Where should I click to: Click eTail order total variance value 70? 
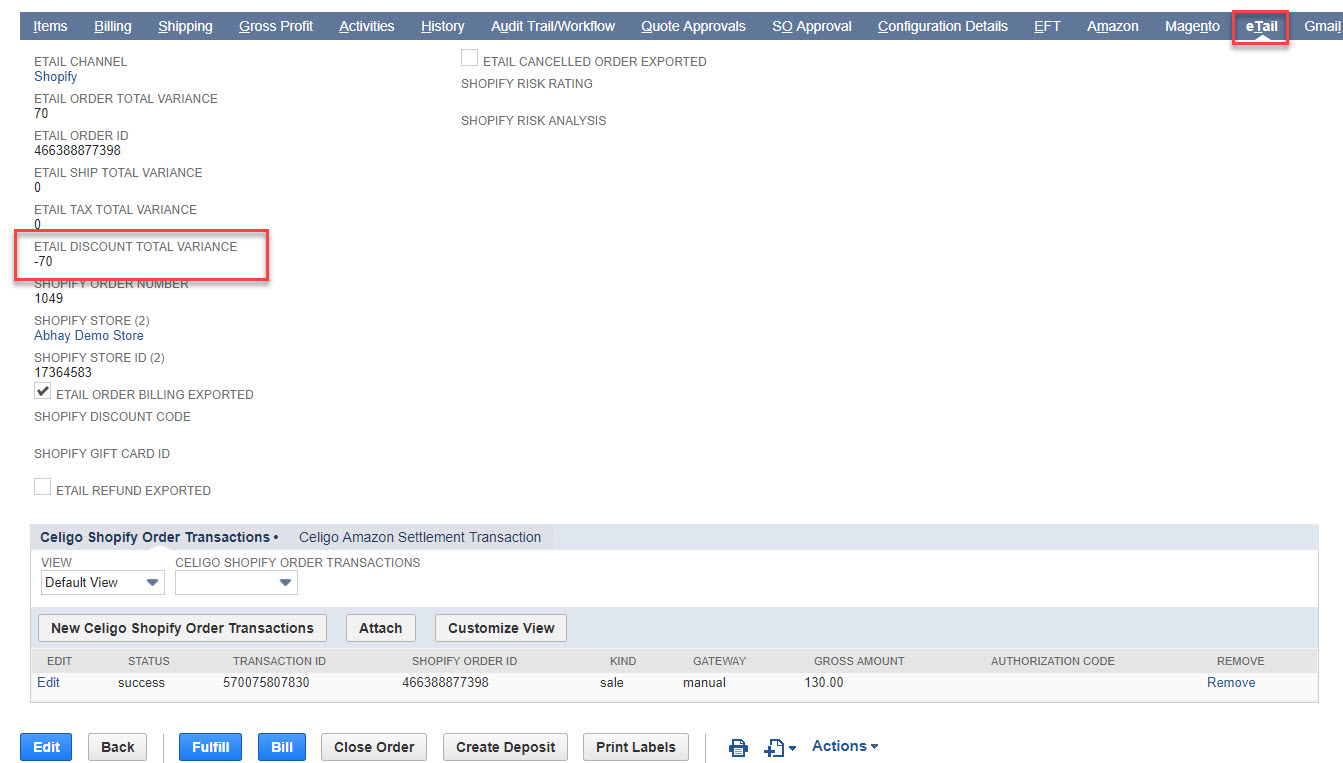point(41,113)
